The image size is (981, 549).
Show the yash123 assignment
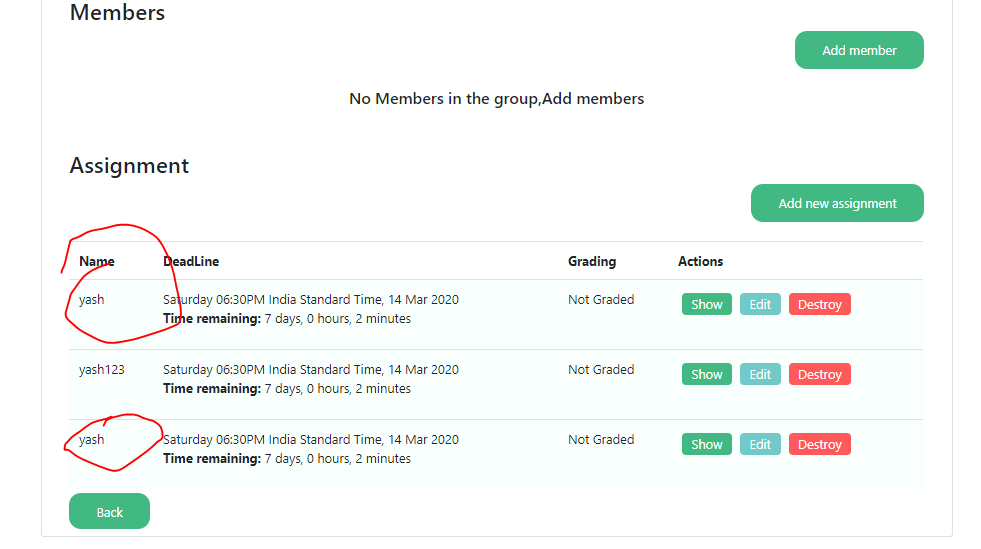706,374
